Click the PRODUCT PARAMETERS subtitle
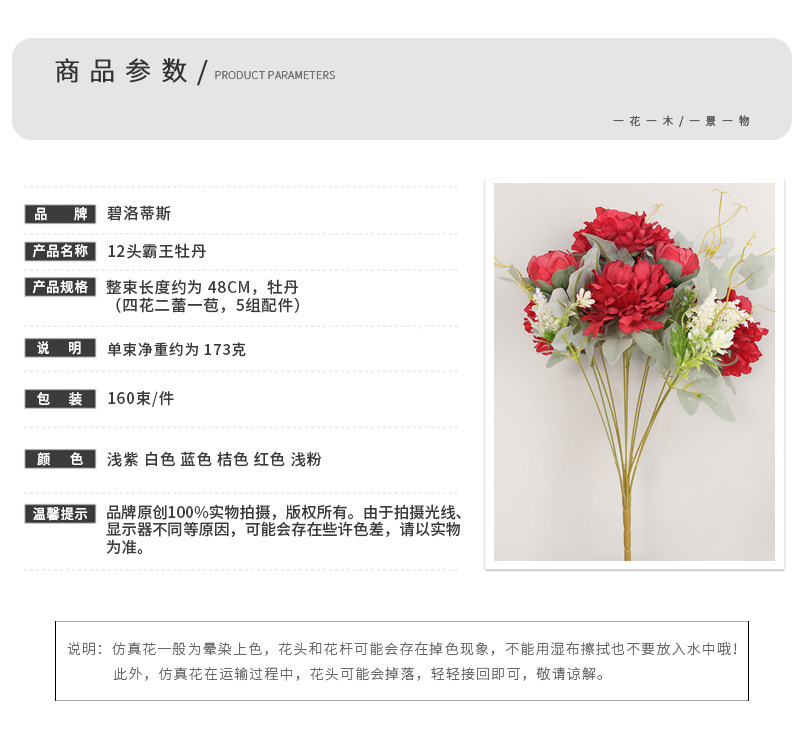This screenshot has height=729, width=800. point(274,75)
